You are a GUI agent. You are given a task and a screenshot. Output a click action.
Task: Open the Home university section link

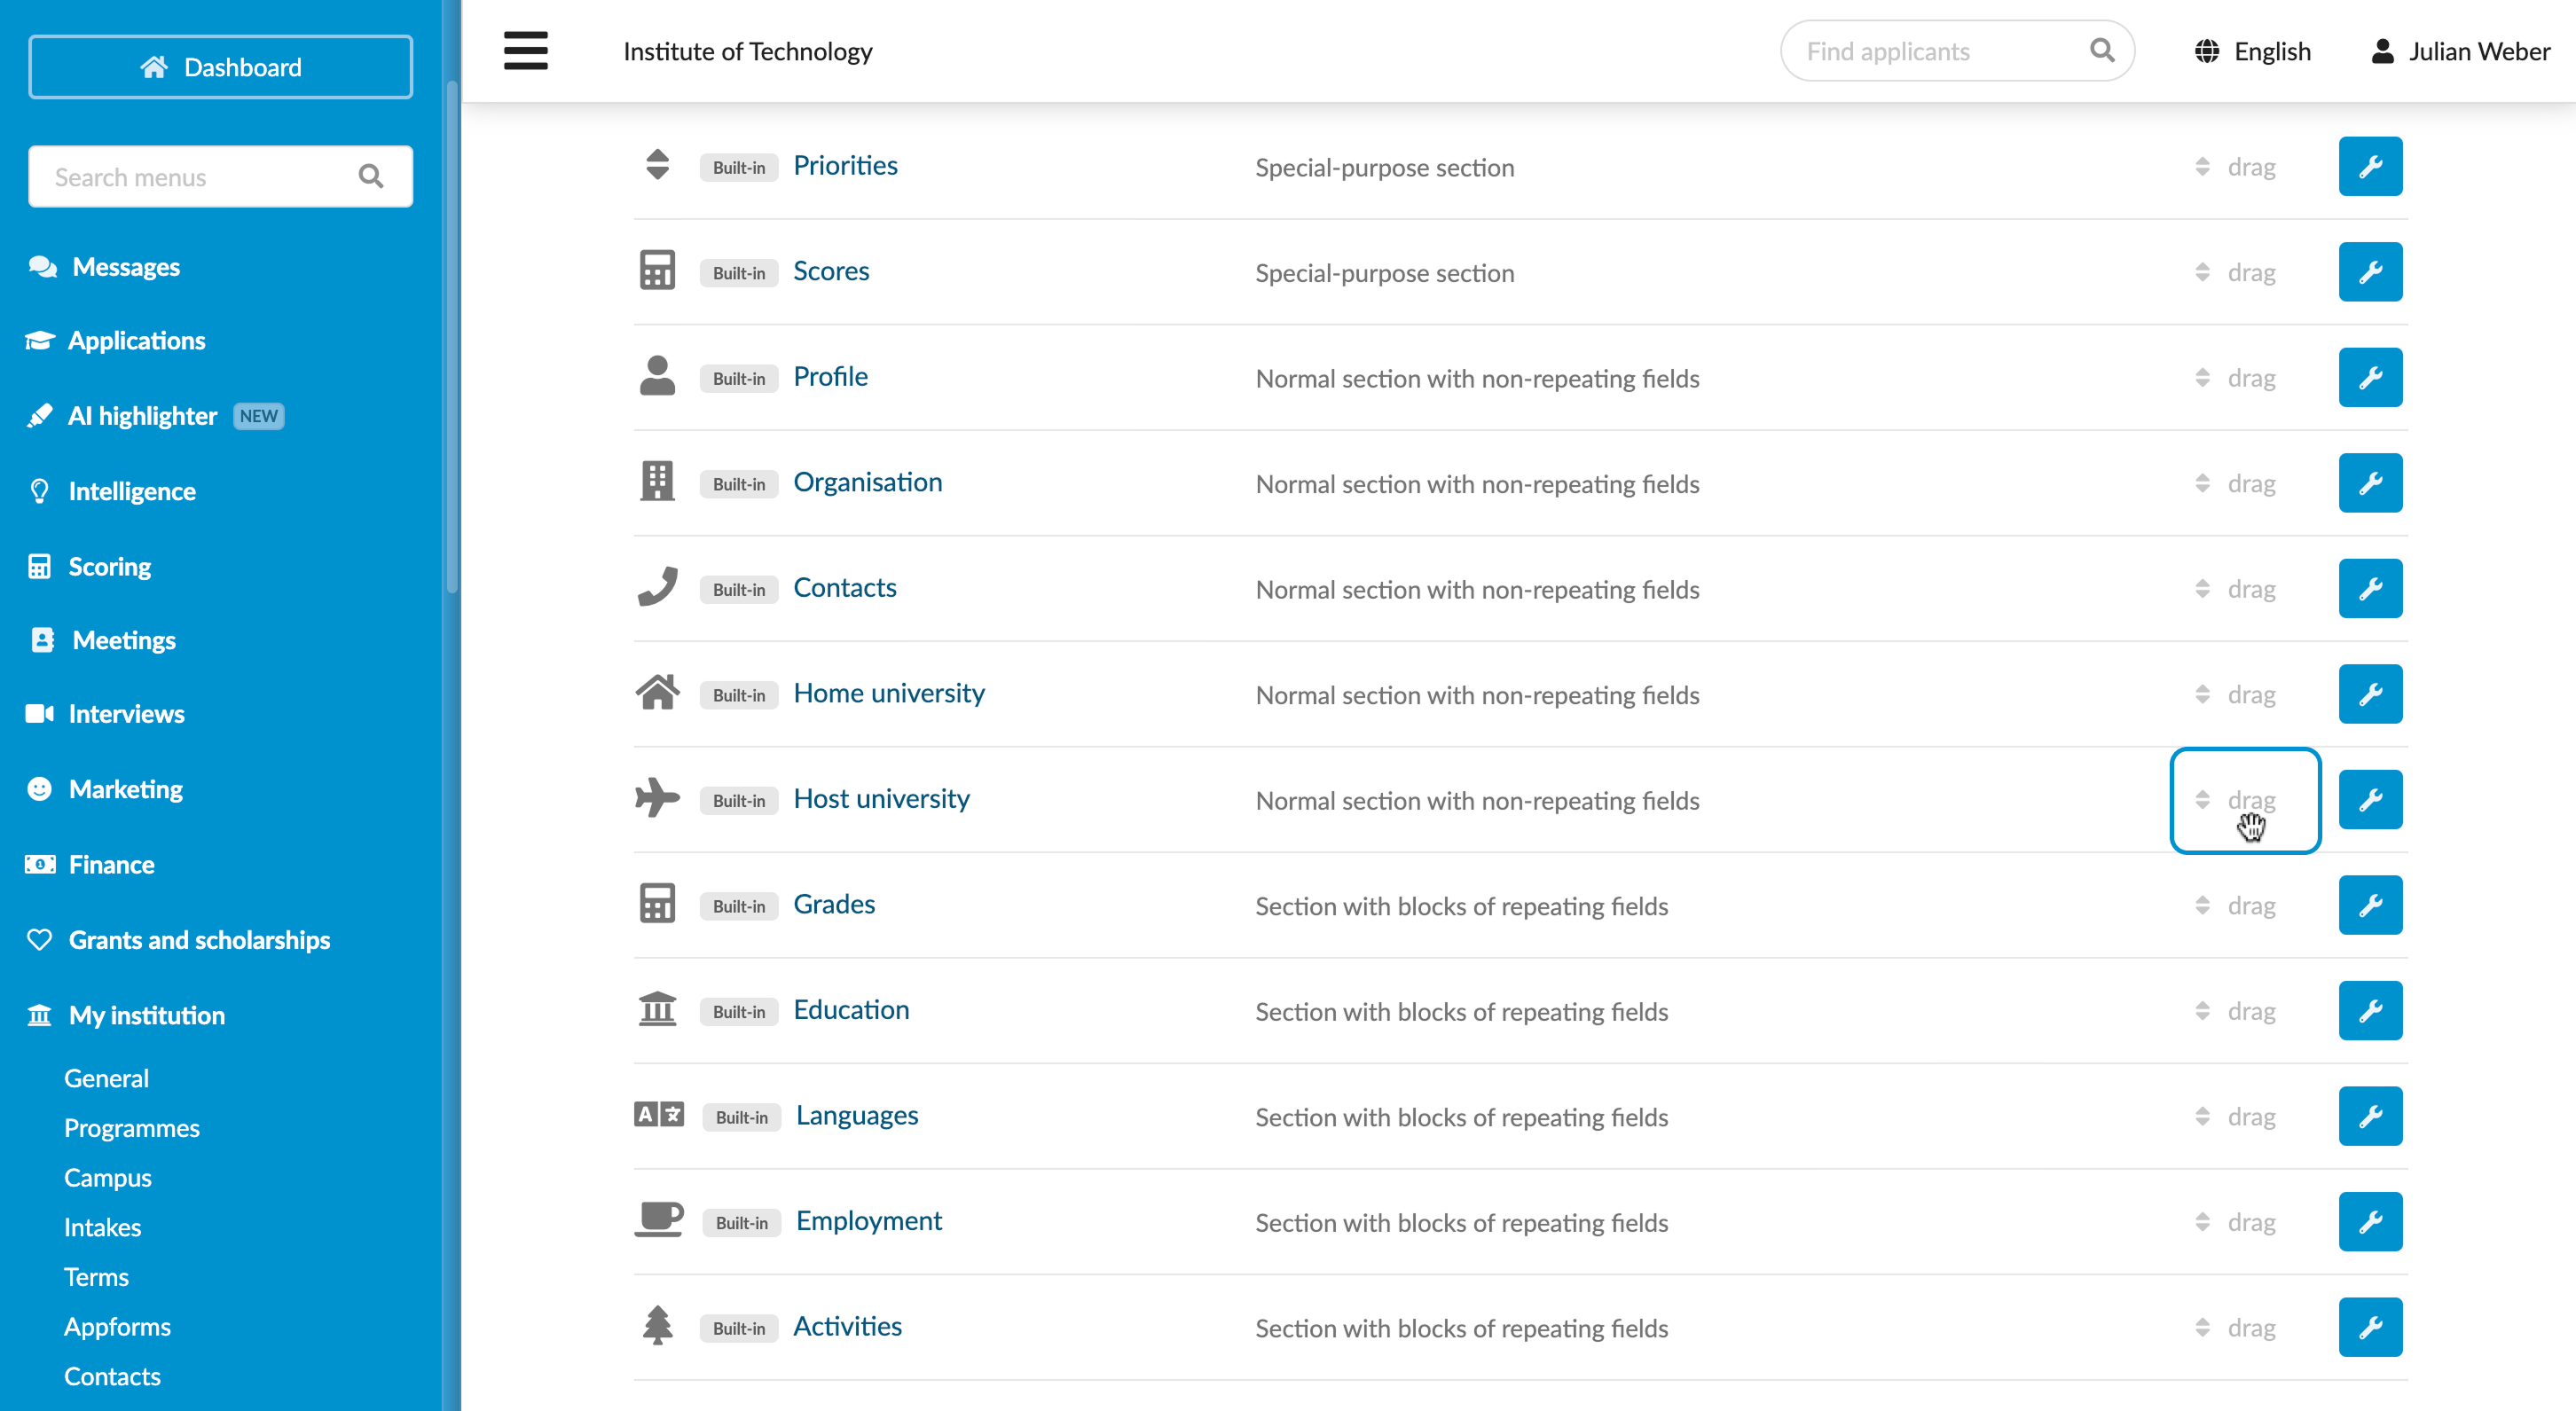click(x=889, y=693)
